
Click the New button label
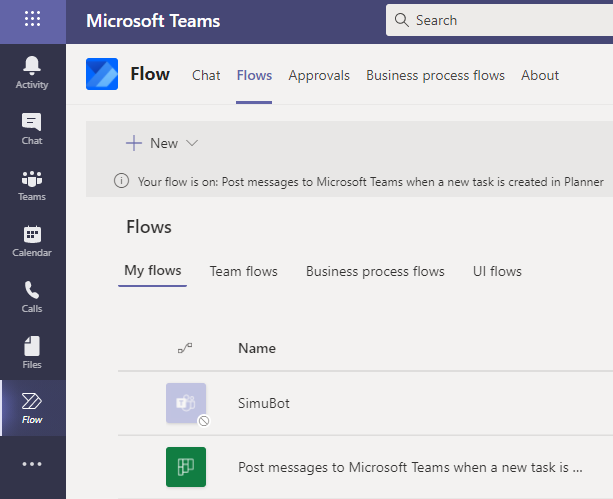point(164,143)
